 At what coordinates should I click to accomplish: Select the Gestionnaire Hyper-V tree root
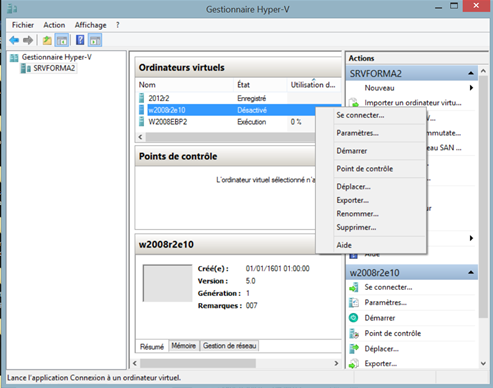tap(57, 57)
